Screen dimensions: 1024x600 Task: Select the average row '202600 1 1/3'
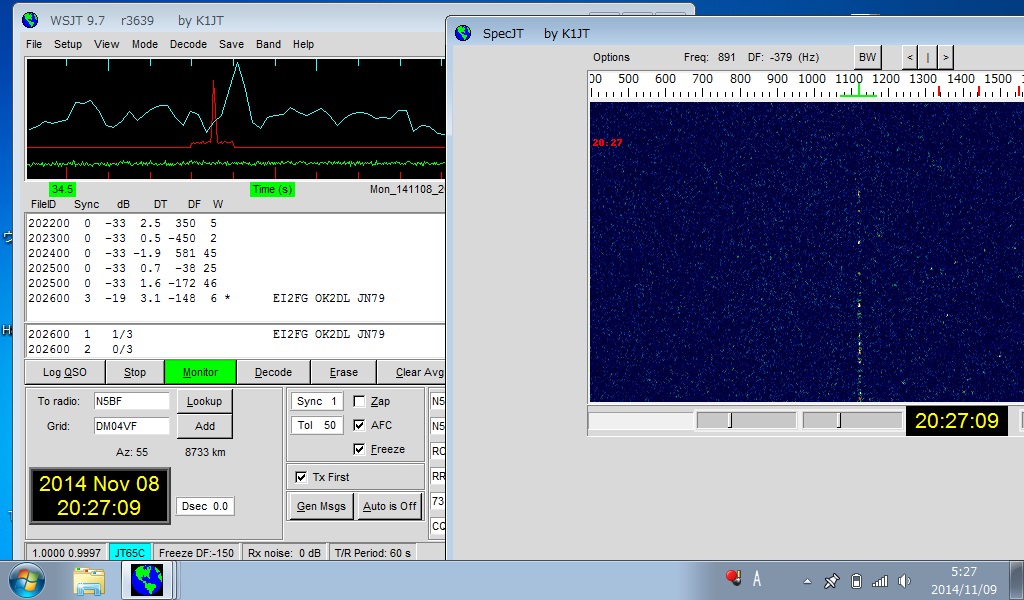point(206,334)
